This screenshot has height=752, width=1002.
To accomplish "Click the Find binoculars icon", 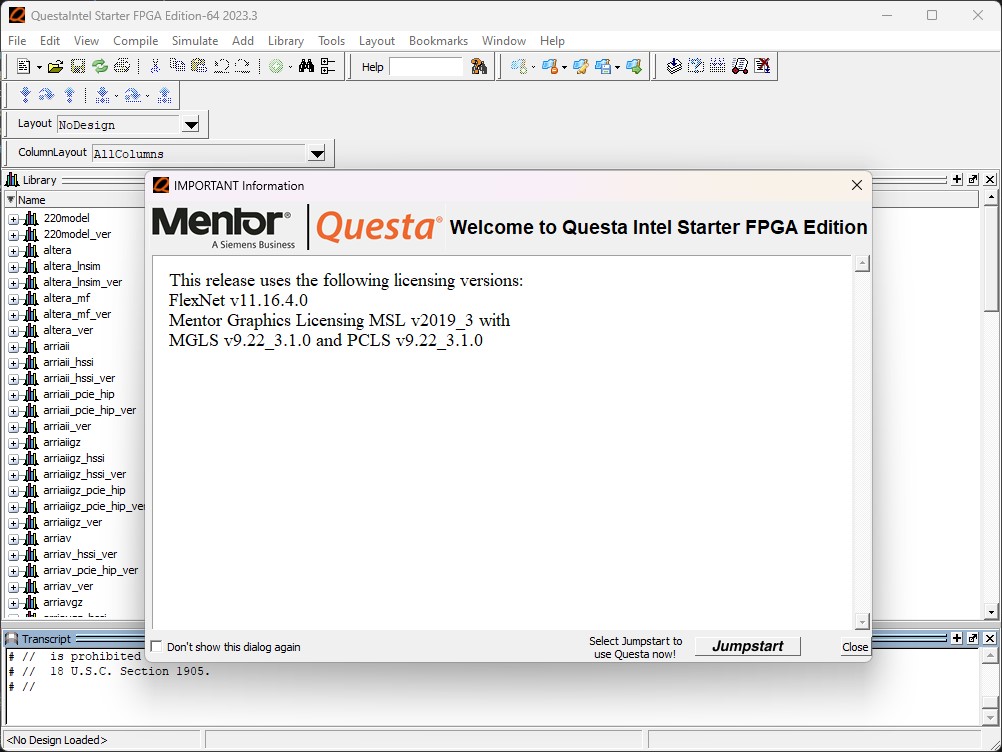I will pyautogui.click(x=306, y=66).
